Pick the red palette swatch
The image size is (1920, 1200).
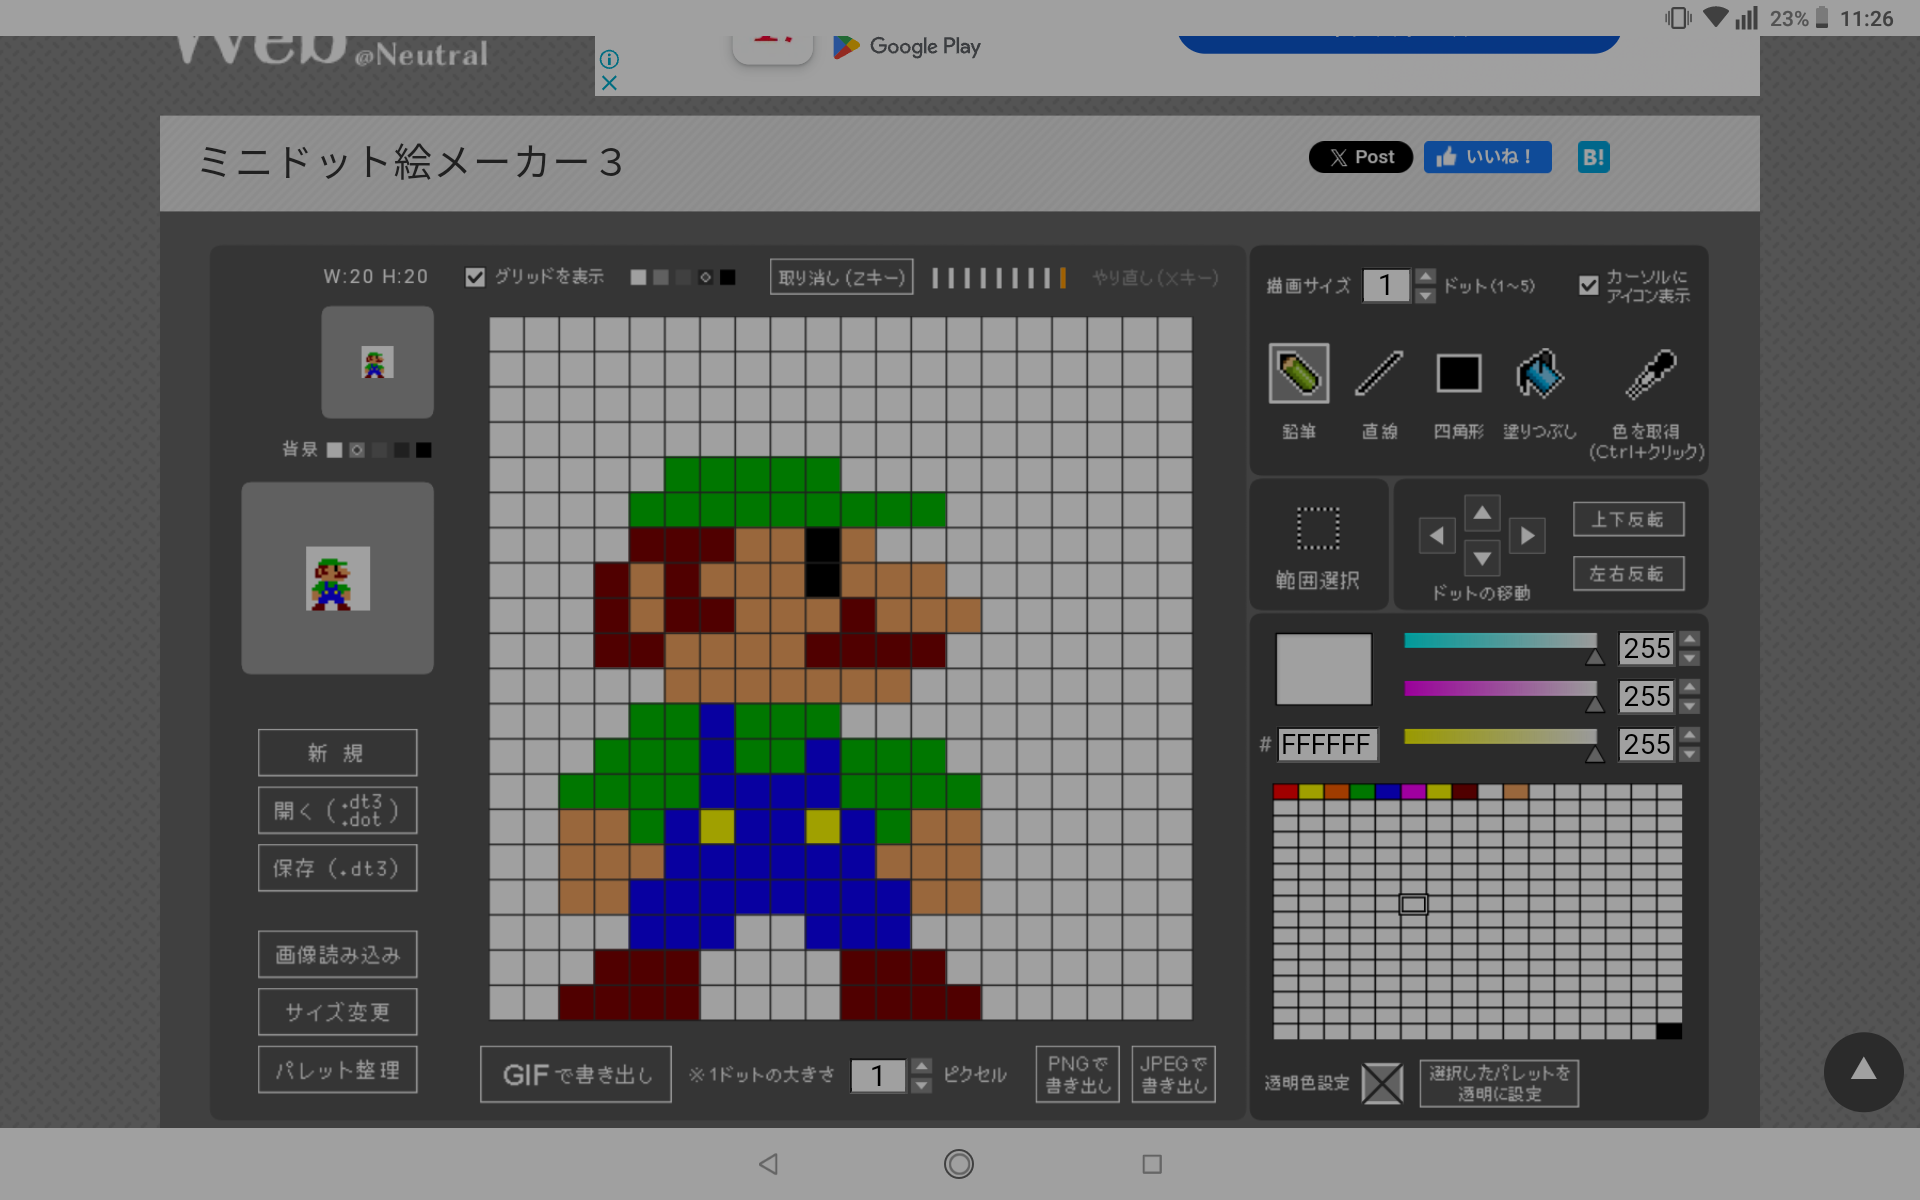click(x=1285, y=792)
